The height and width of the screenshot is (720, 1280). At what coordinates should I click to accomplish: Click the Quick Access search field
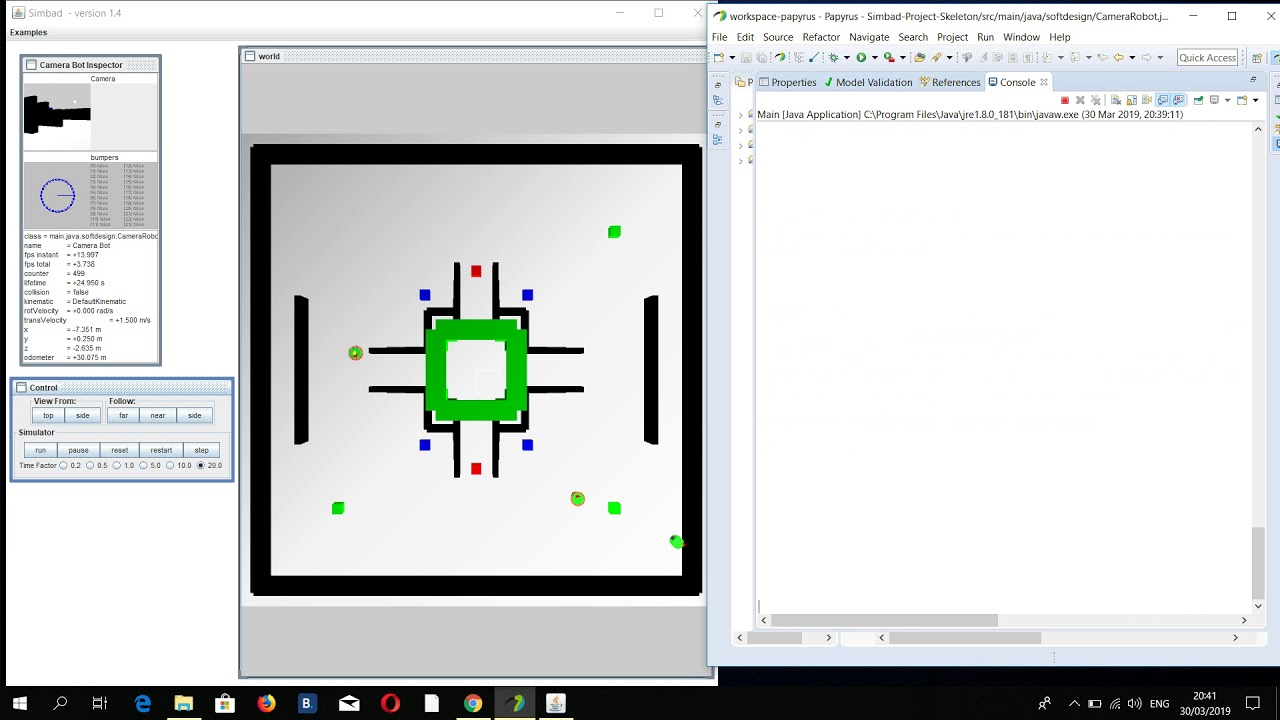click(x=1208, y=57)
